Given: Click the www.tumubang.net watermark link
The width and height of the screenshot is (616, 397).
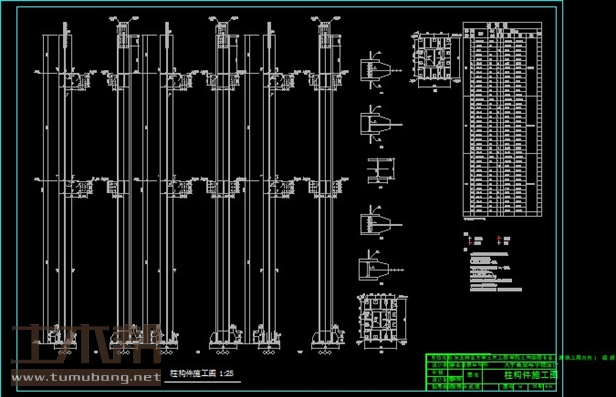Looking at the screenshot, I should tap(86, 378).
